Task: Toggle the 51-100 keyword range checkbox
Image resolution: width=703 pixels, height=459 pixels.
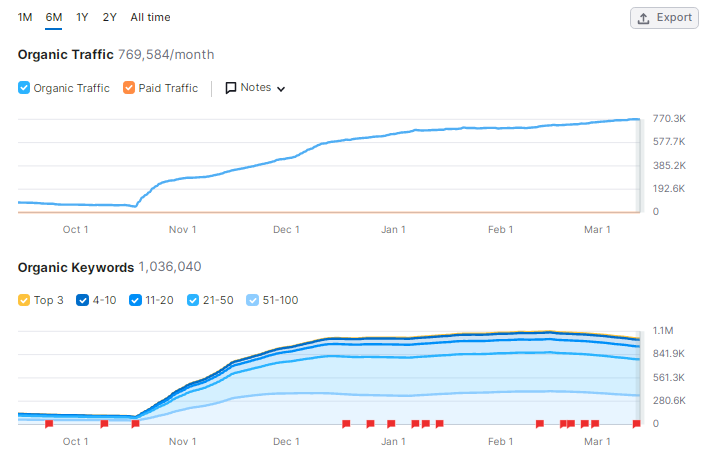Action: (252, 300)
